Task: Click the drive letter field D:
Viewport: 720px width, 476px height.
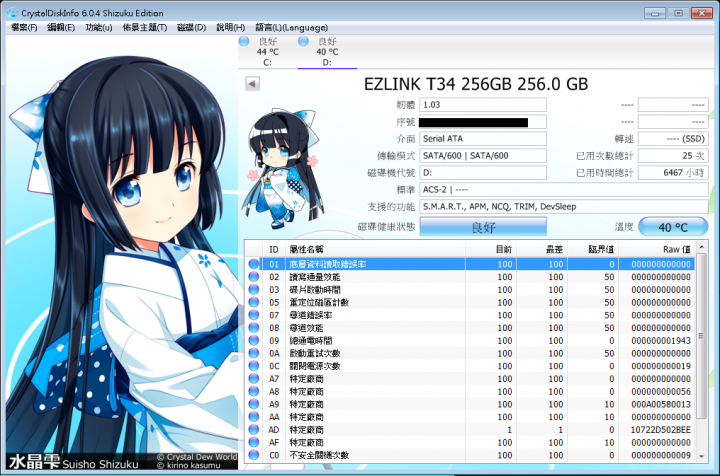Action: tap(483, 173)
